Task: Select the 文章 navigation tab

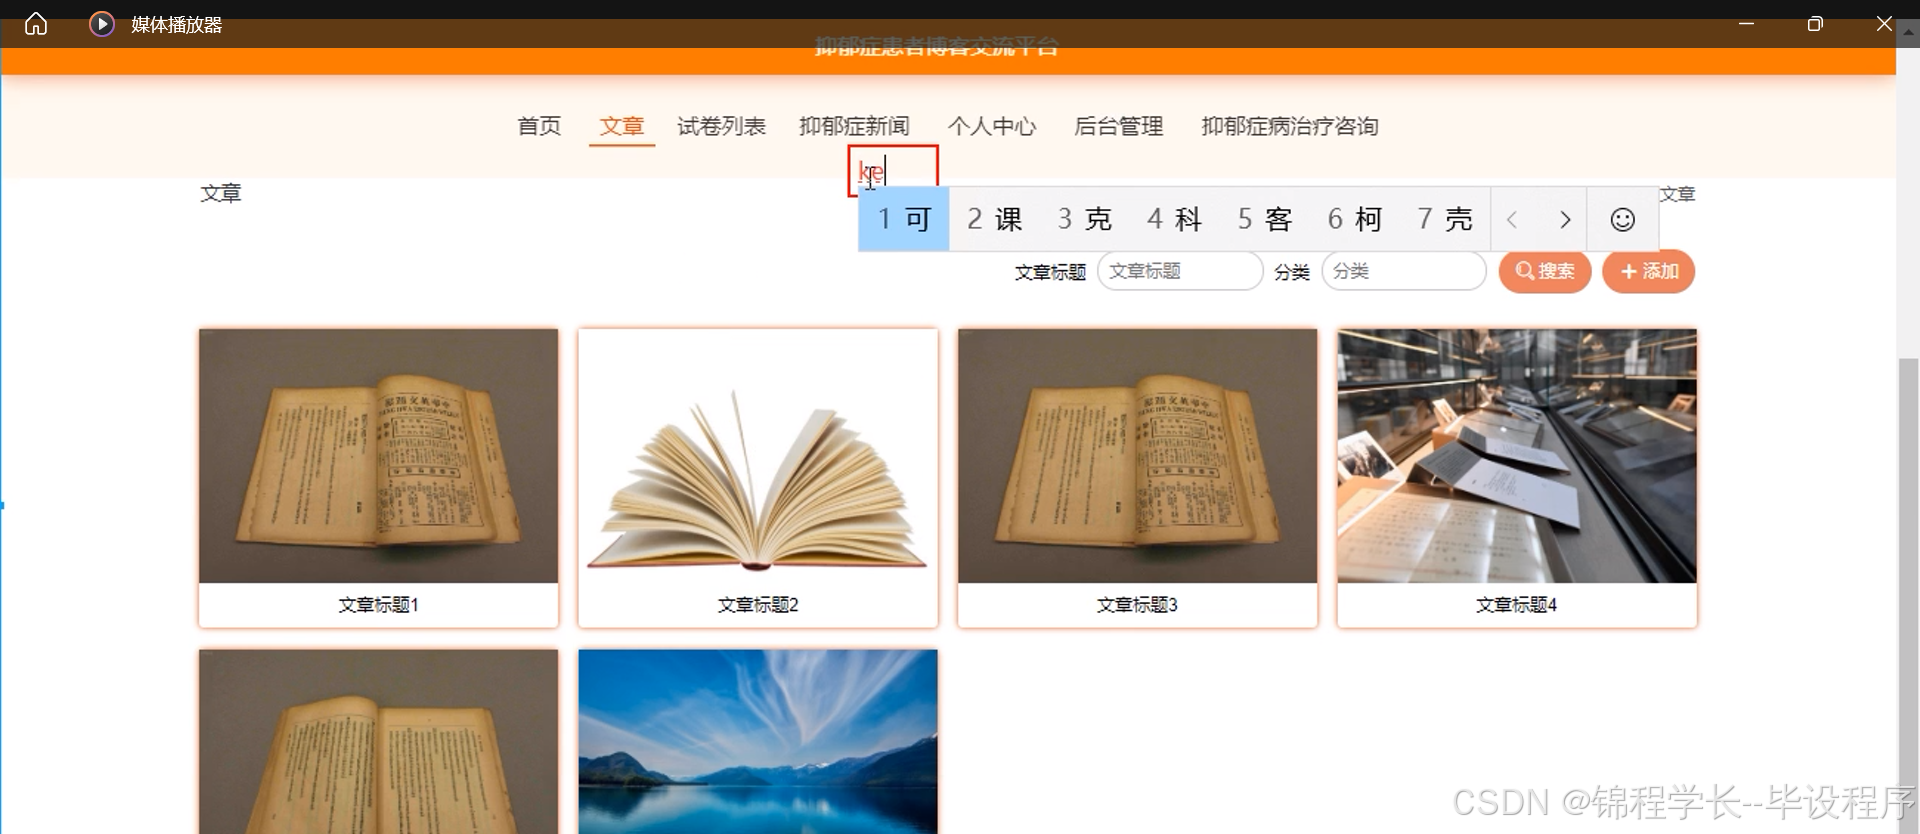Action: click(x=621, y=126)
